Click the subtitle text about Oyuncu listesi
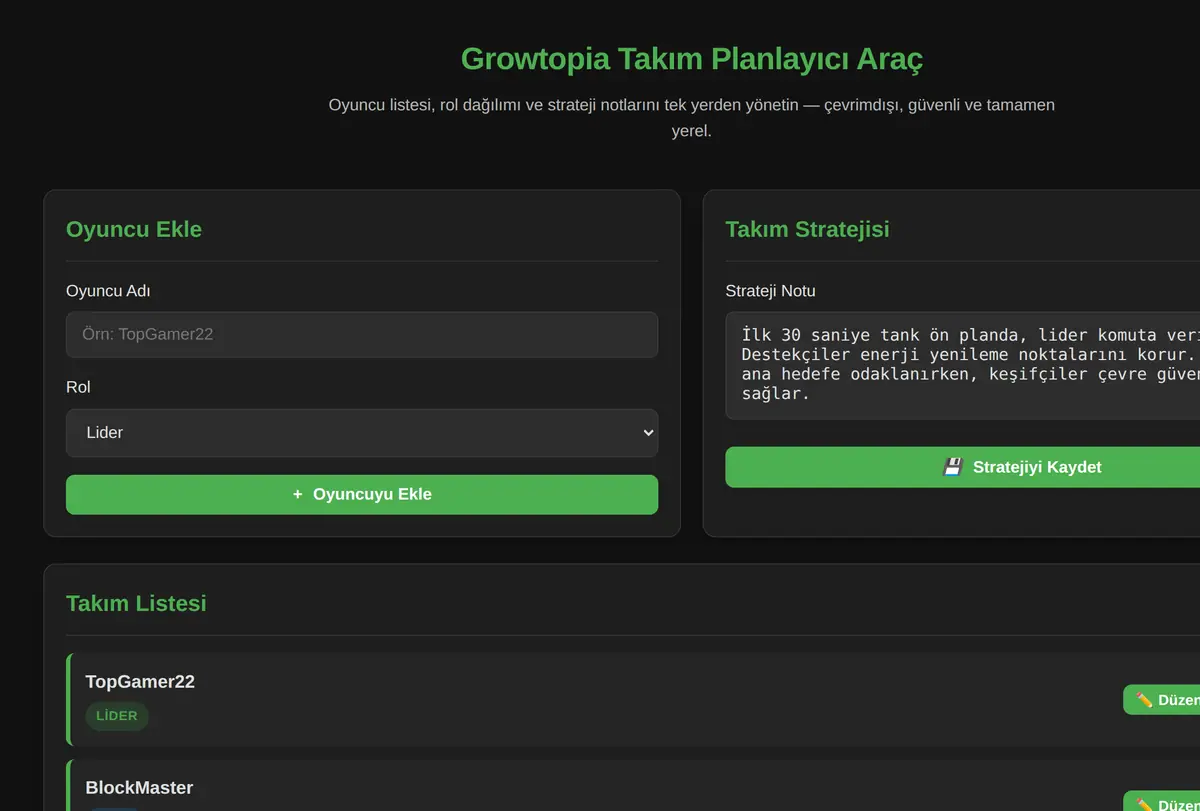This screenshot has width=1200, height=811. pyautogui.click(x=692, y=118)
